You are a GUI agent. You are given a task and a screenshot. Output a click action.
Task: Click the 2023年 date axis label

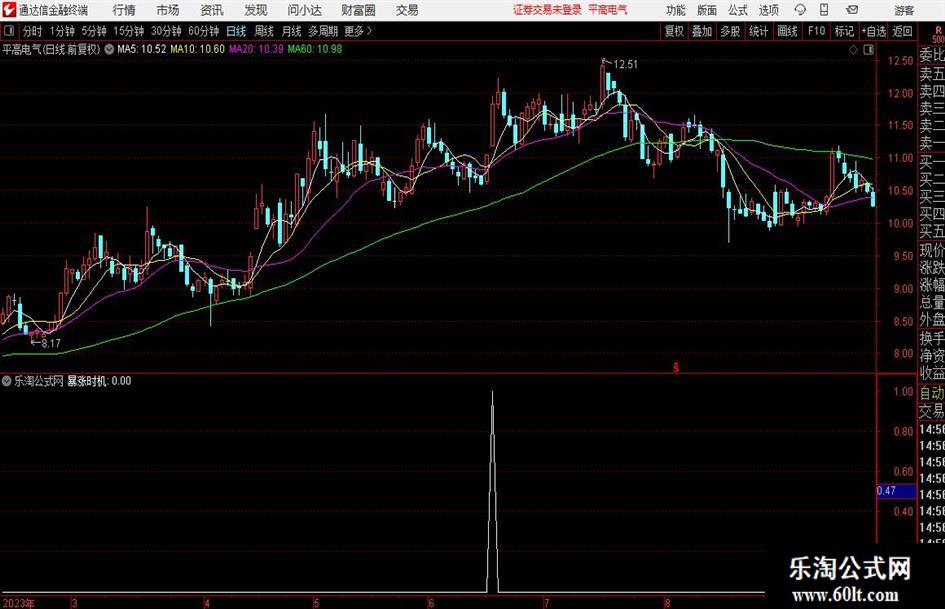tap(19, 603)
